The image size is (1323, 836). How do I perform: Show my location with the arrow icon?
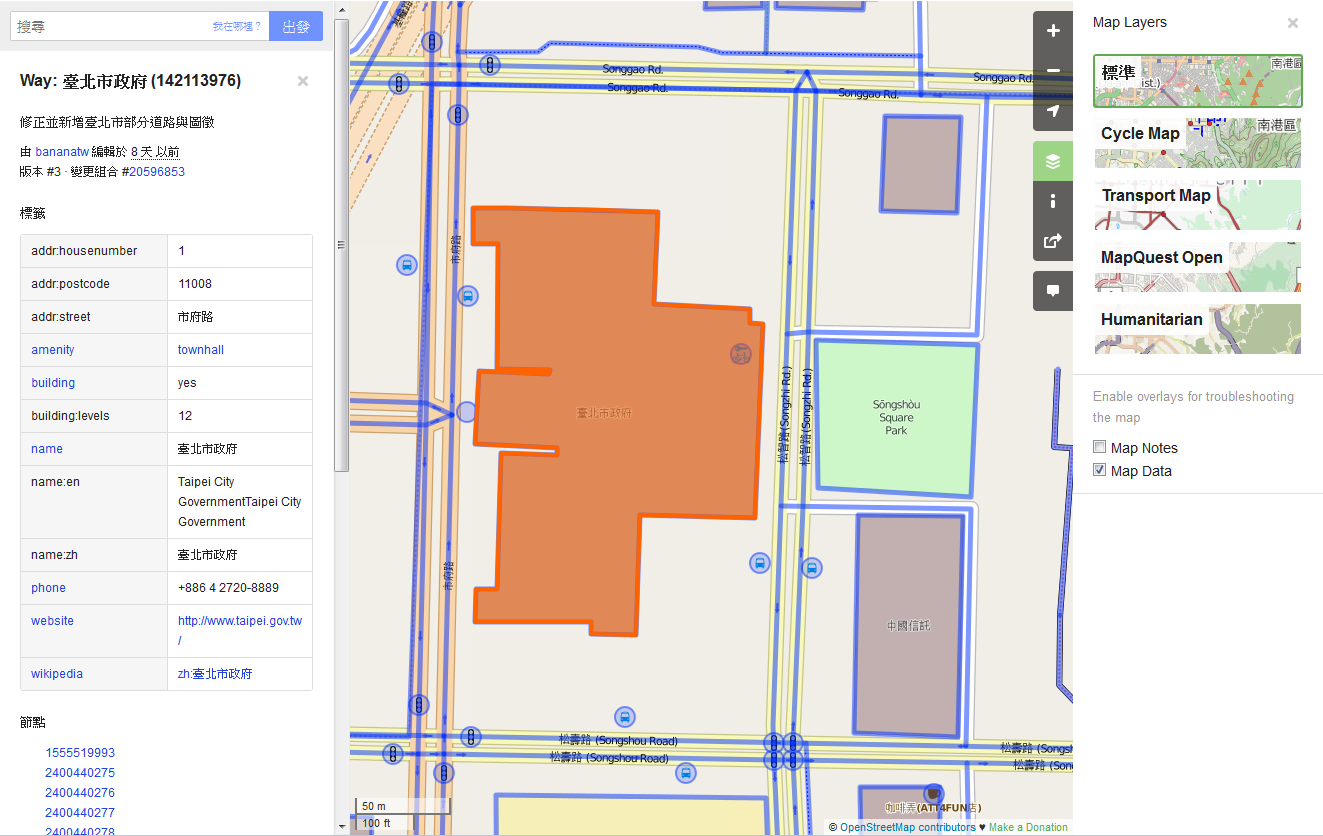1052,111
